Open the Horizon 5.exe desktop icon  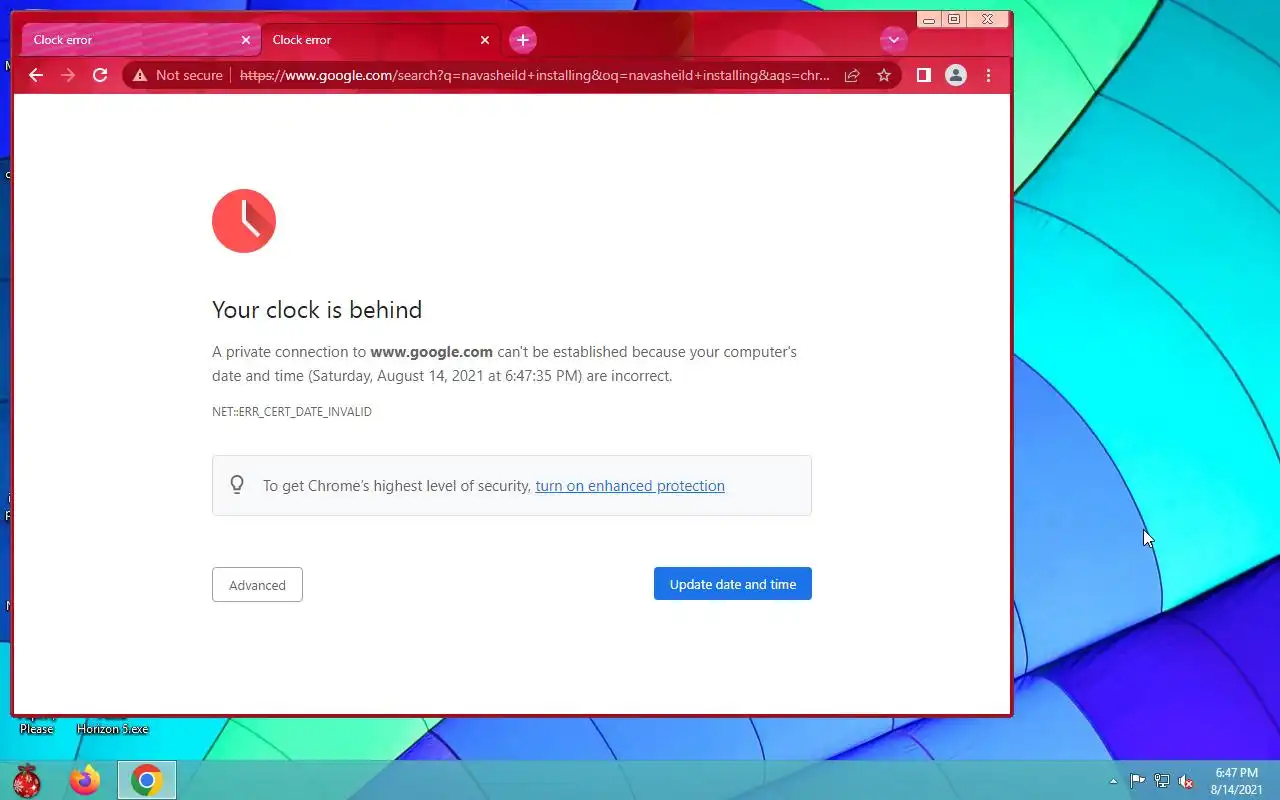click(x=112, y=729)
